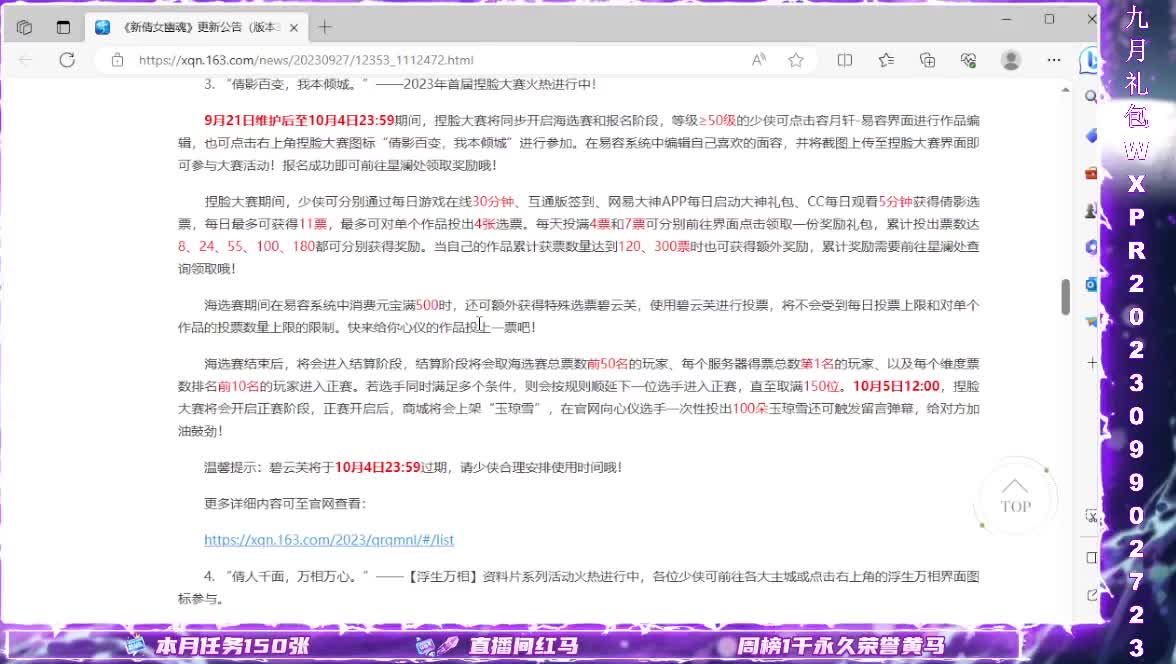Screen dimensions: 1176x664
Task: Open the Favorites list
Action: pyautogui.click(x=886, y=60)
